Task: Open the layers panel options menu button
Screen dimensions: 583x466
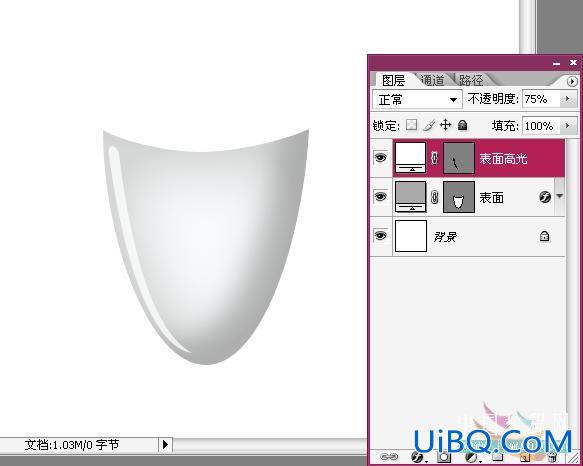Action: pos(572,81)
